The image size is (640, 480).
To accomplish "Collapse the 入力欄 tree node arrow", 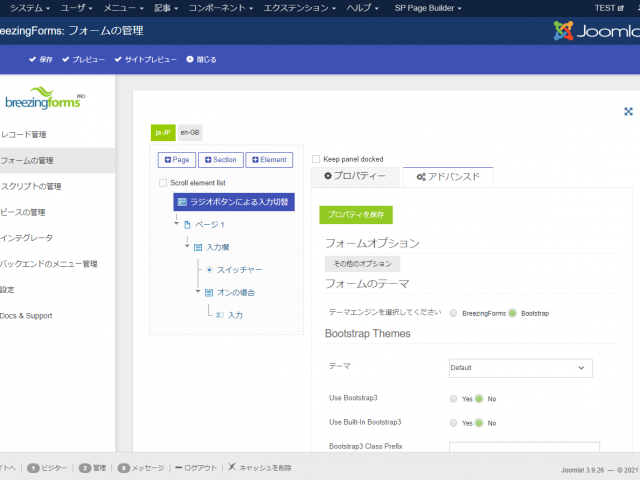I will [x=187, y=246].
